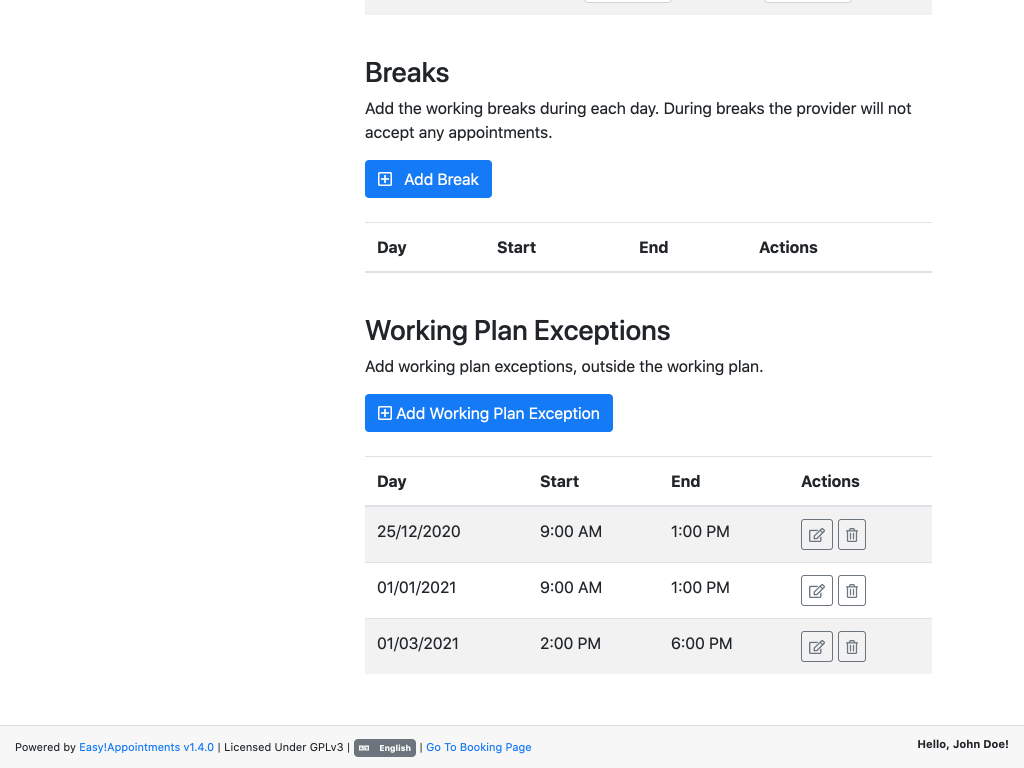Edit the 25/12/2020 working plan exception
Screen dimensions: 1024x768
pos(816,534)
